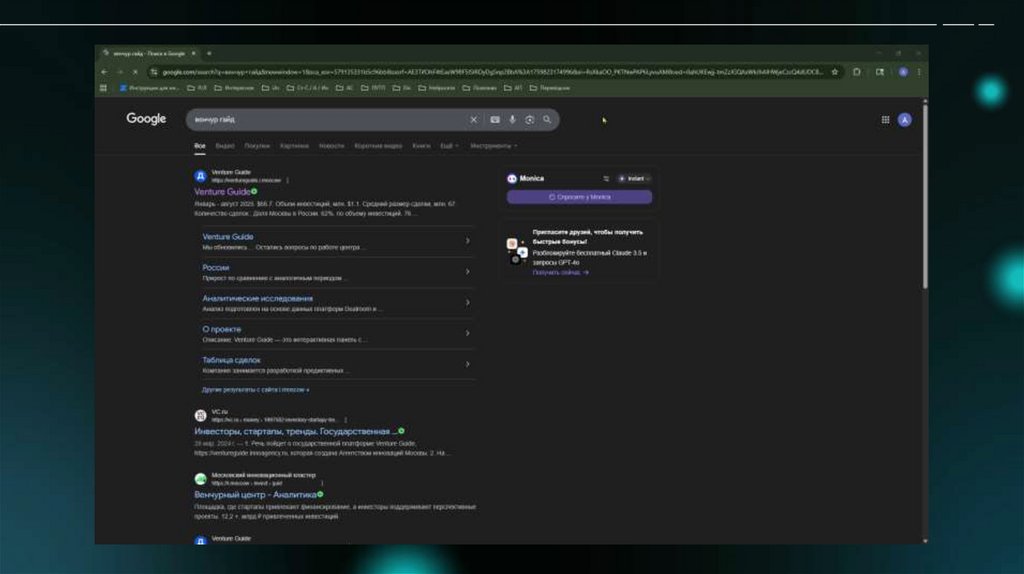Stop page loading with the X button
The height and width of the screenshot is (574, 1024).
click(x=135, y=72)
